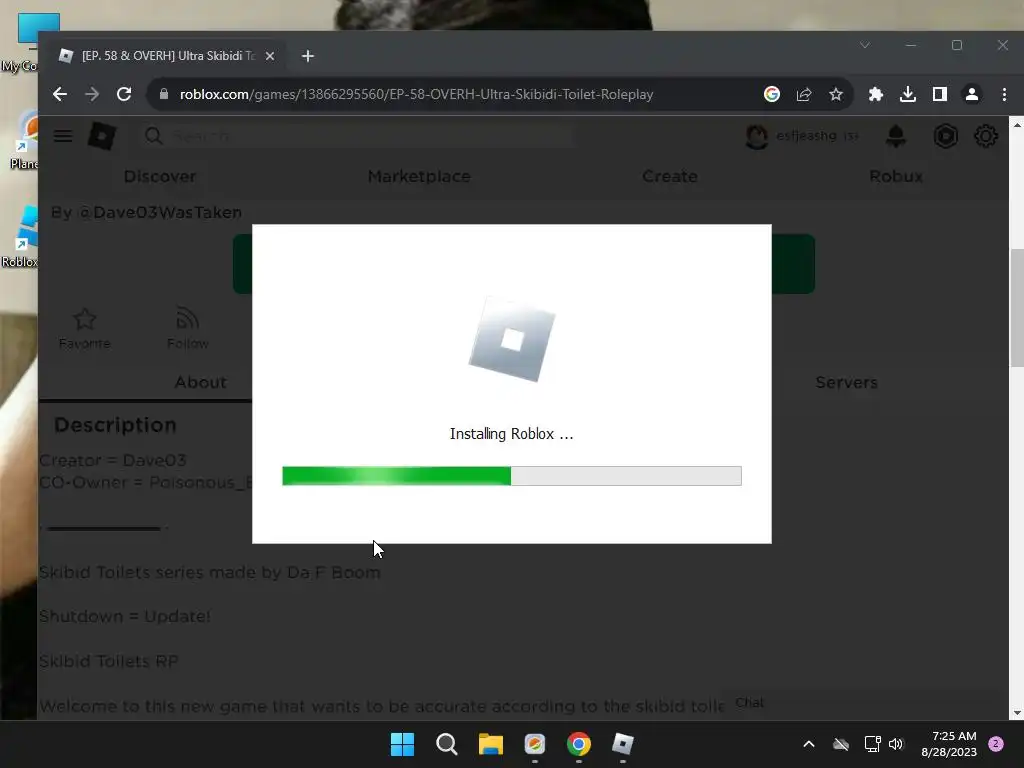Click Chrome's forward arrow
This screenshot has width=1024, height=768.
coord(92,94)
